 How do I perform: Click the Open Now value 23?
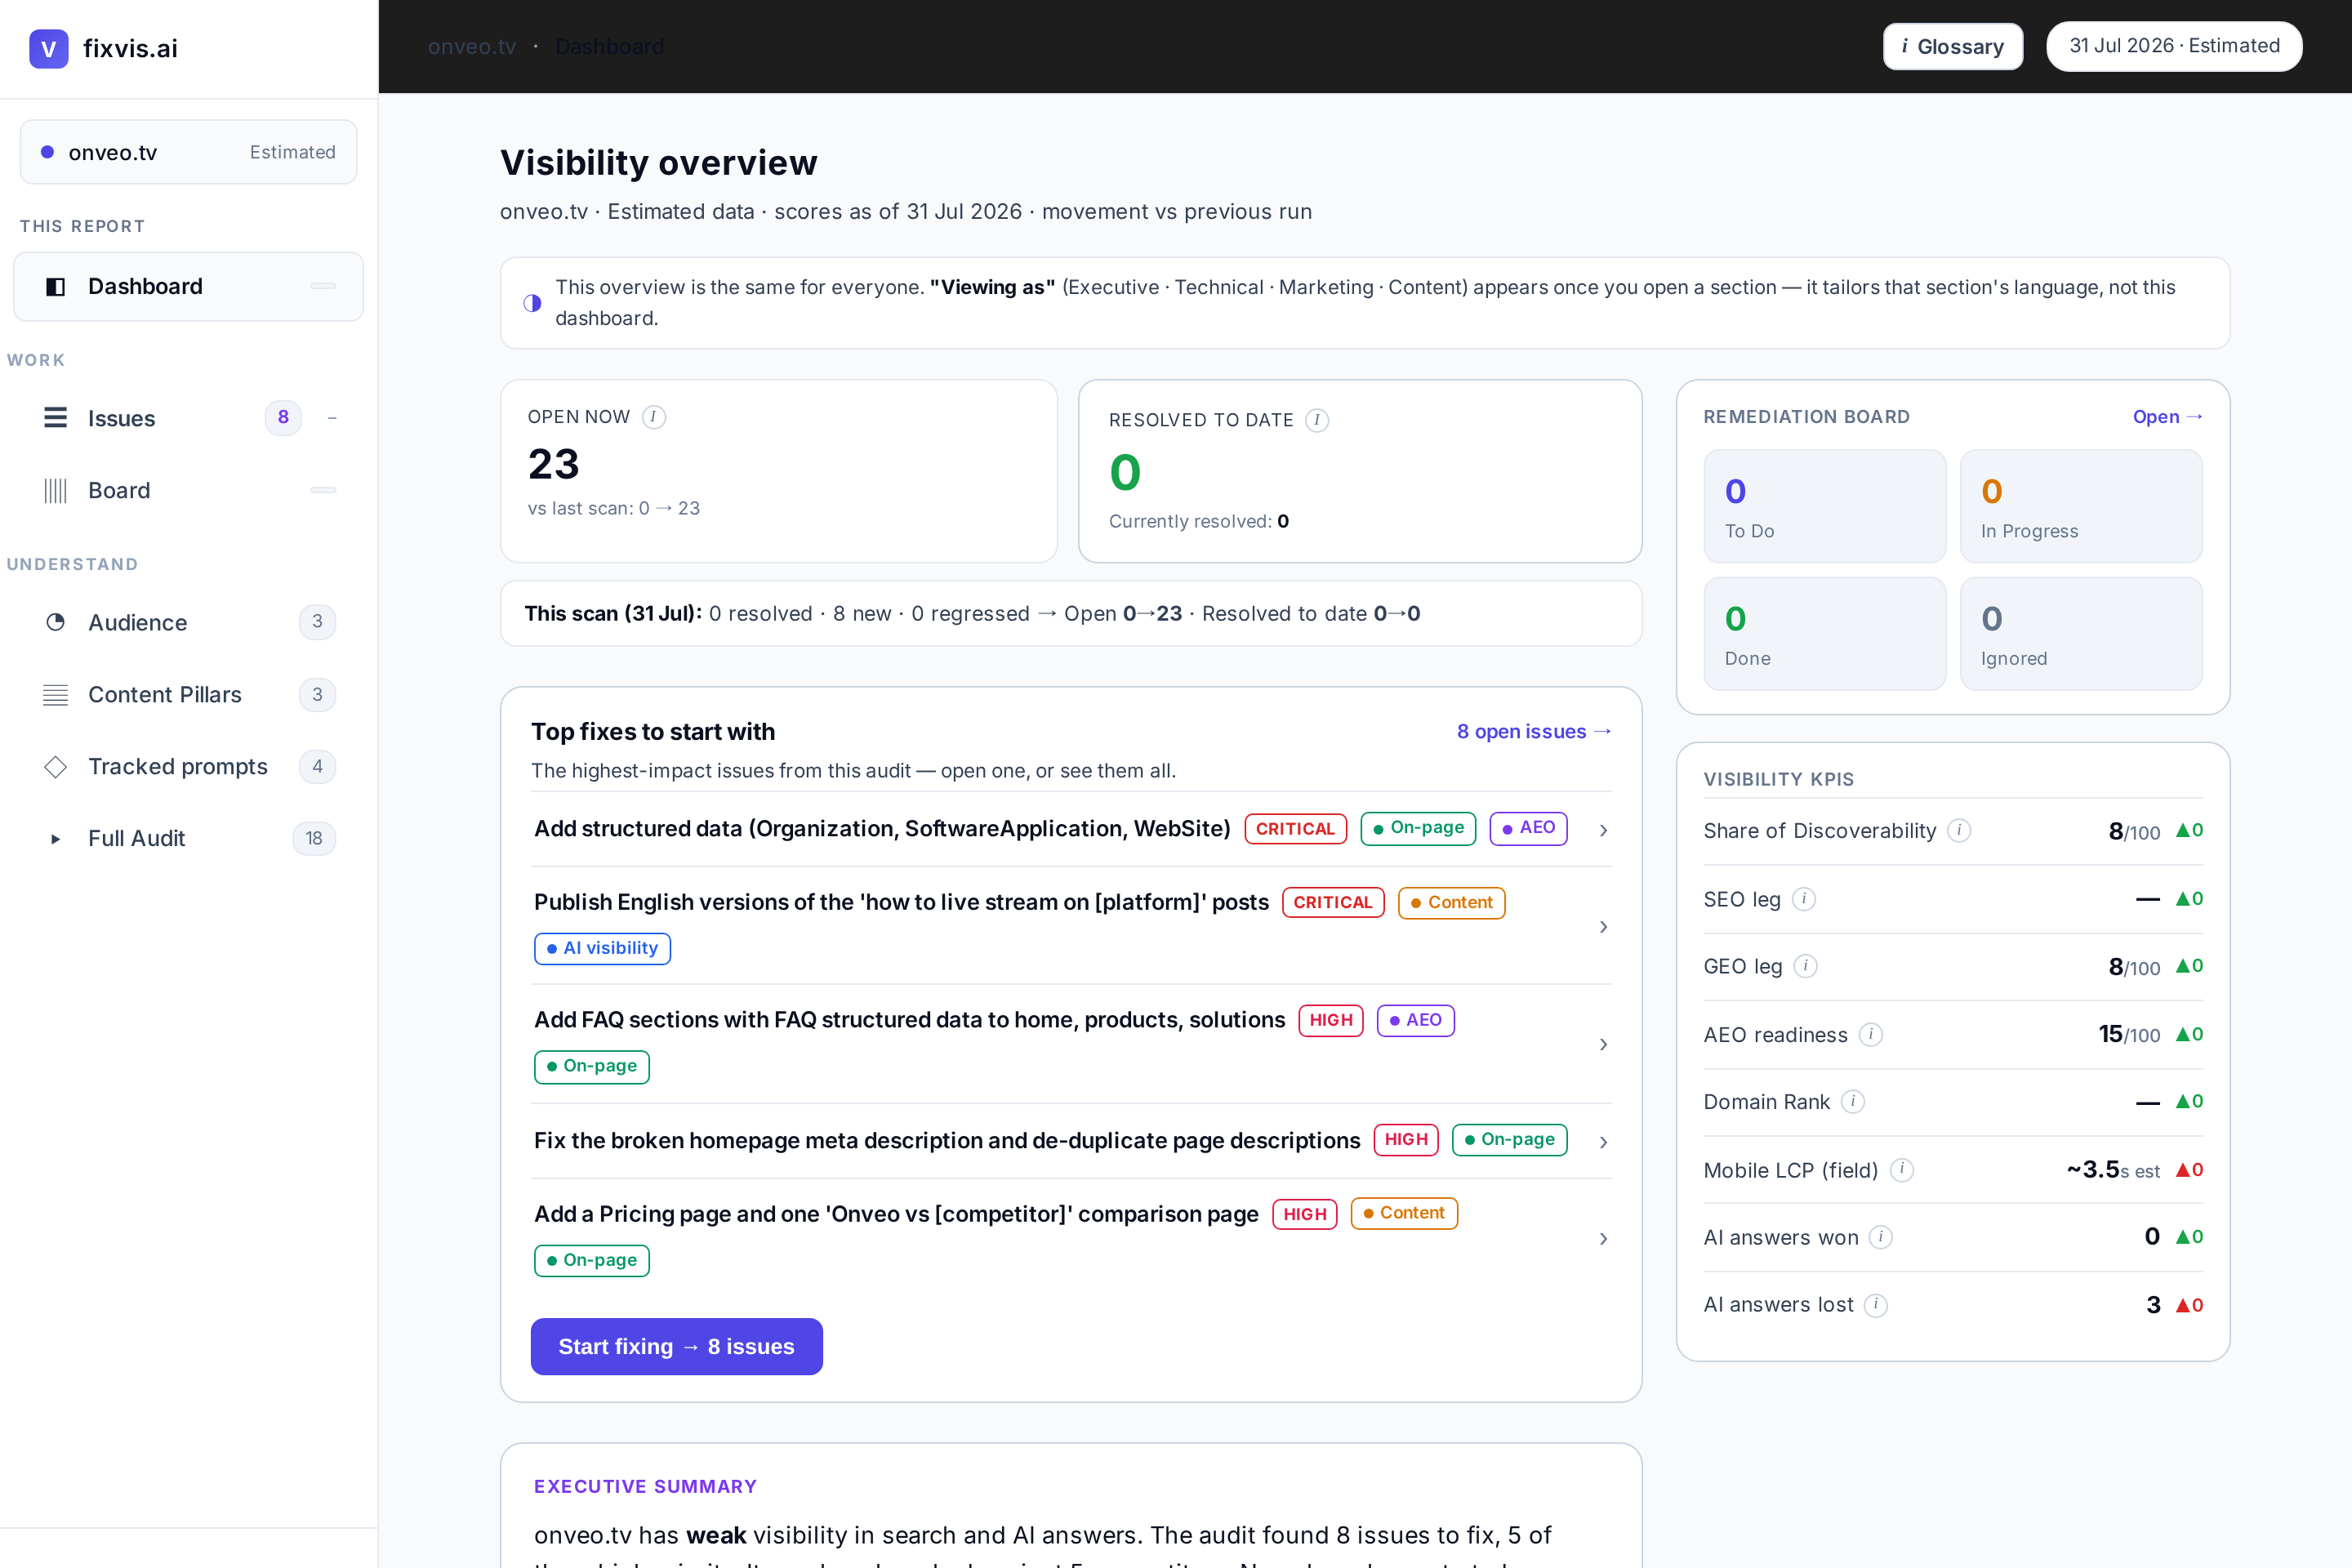(x=553, y=464)
